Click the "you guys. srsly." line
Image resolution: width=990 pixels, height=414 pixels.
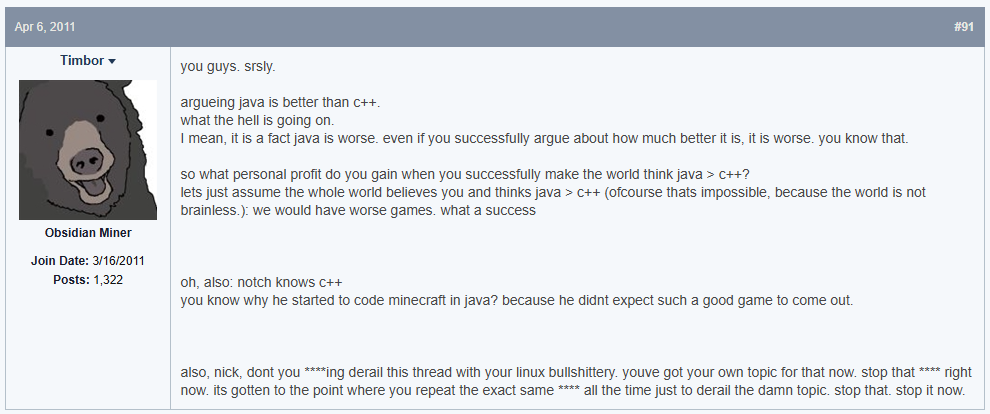(228, 66)
